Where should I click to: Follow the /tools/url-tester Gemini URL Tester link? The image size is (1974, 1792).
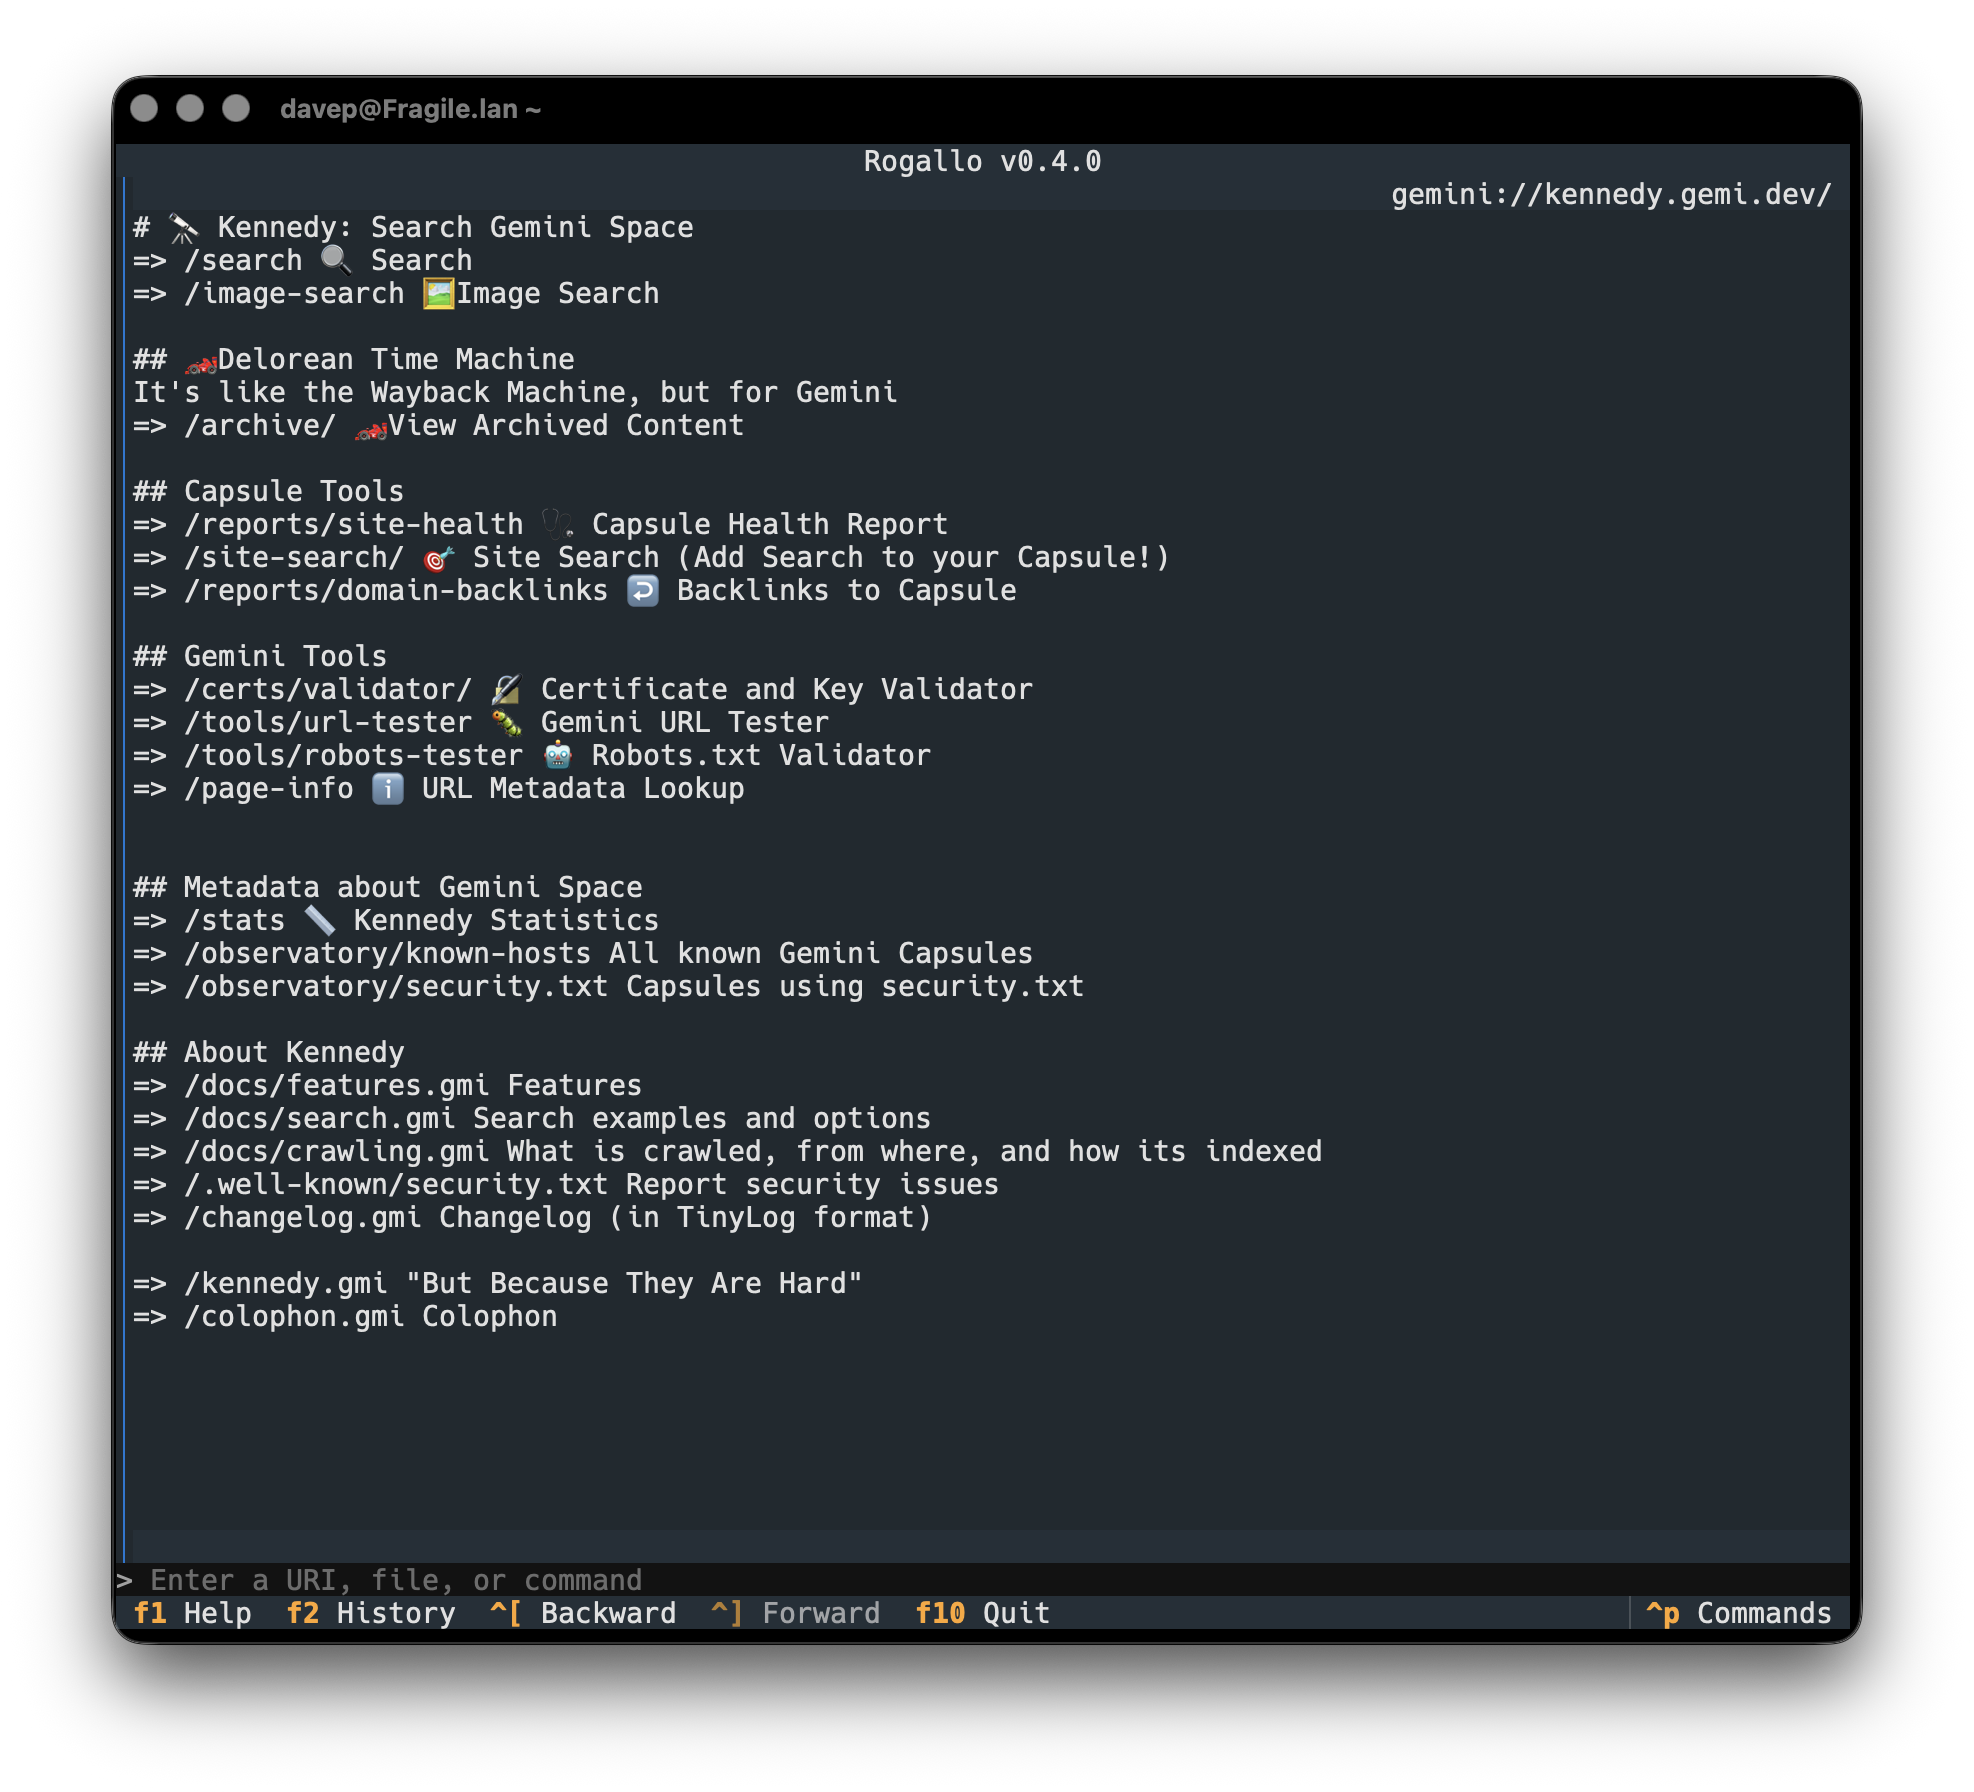click(x=481, y=723)
